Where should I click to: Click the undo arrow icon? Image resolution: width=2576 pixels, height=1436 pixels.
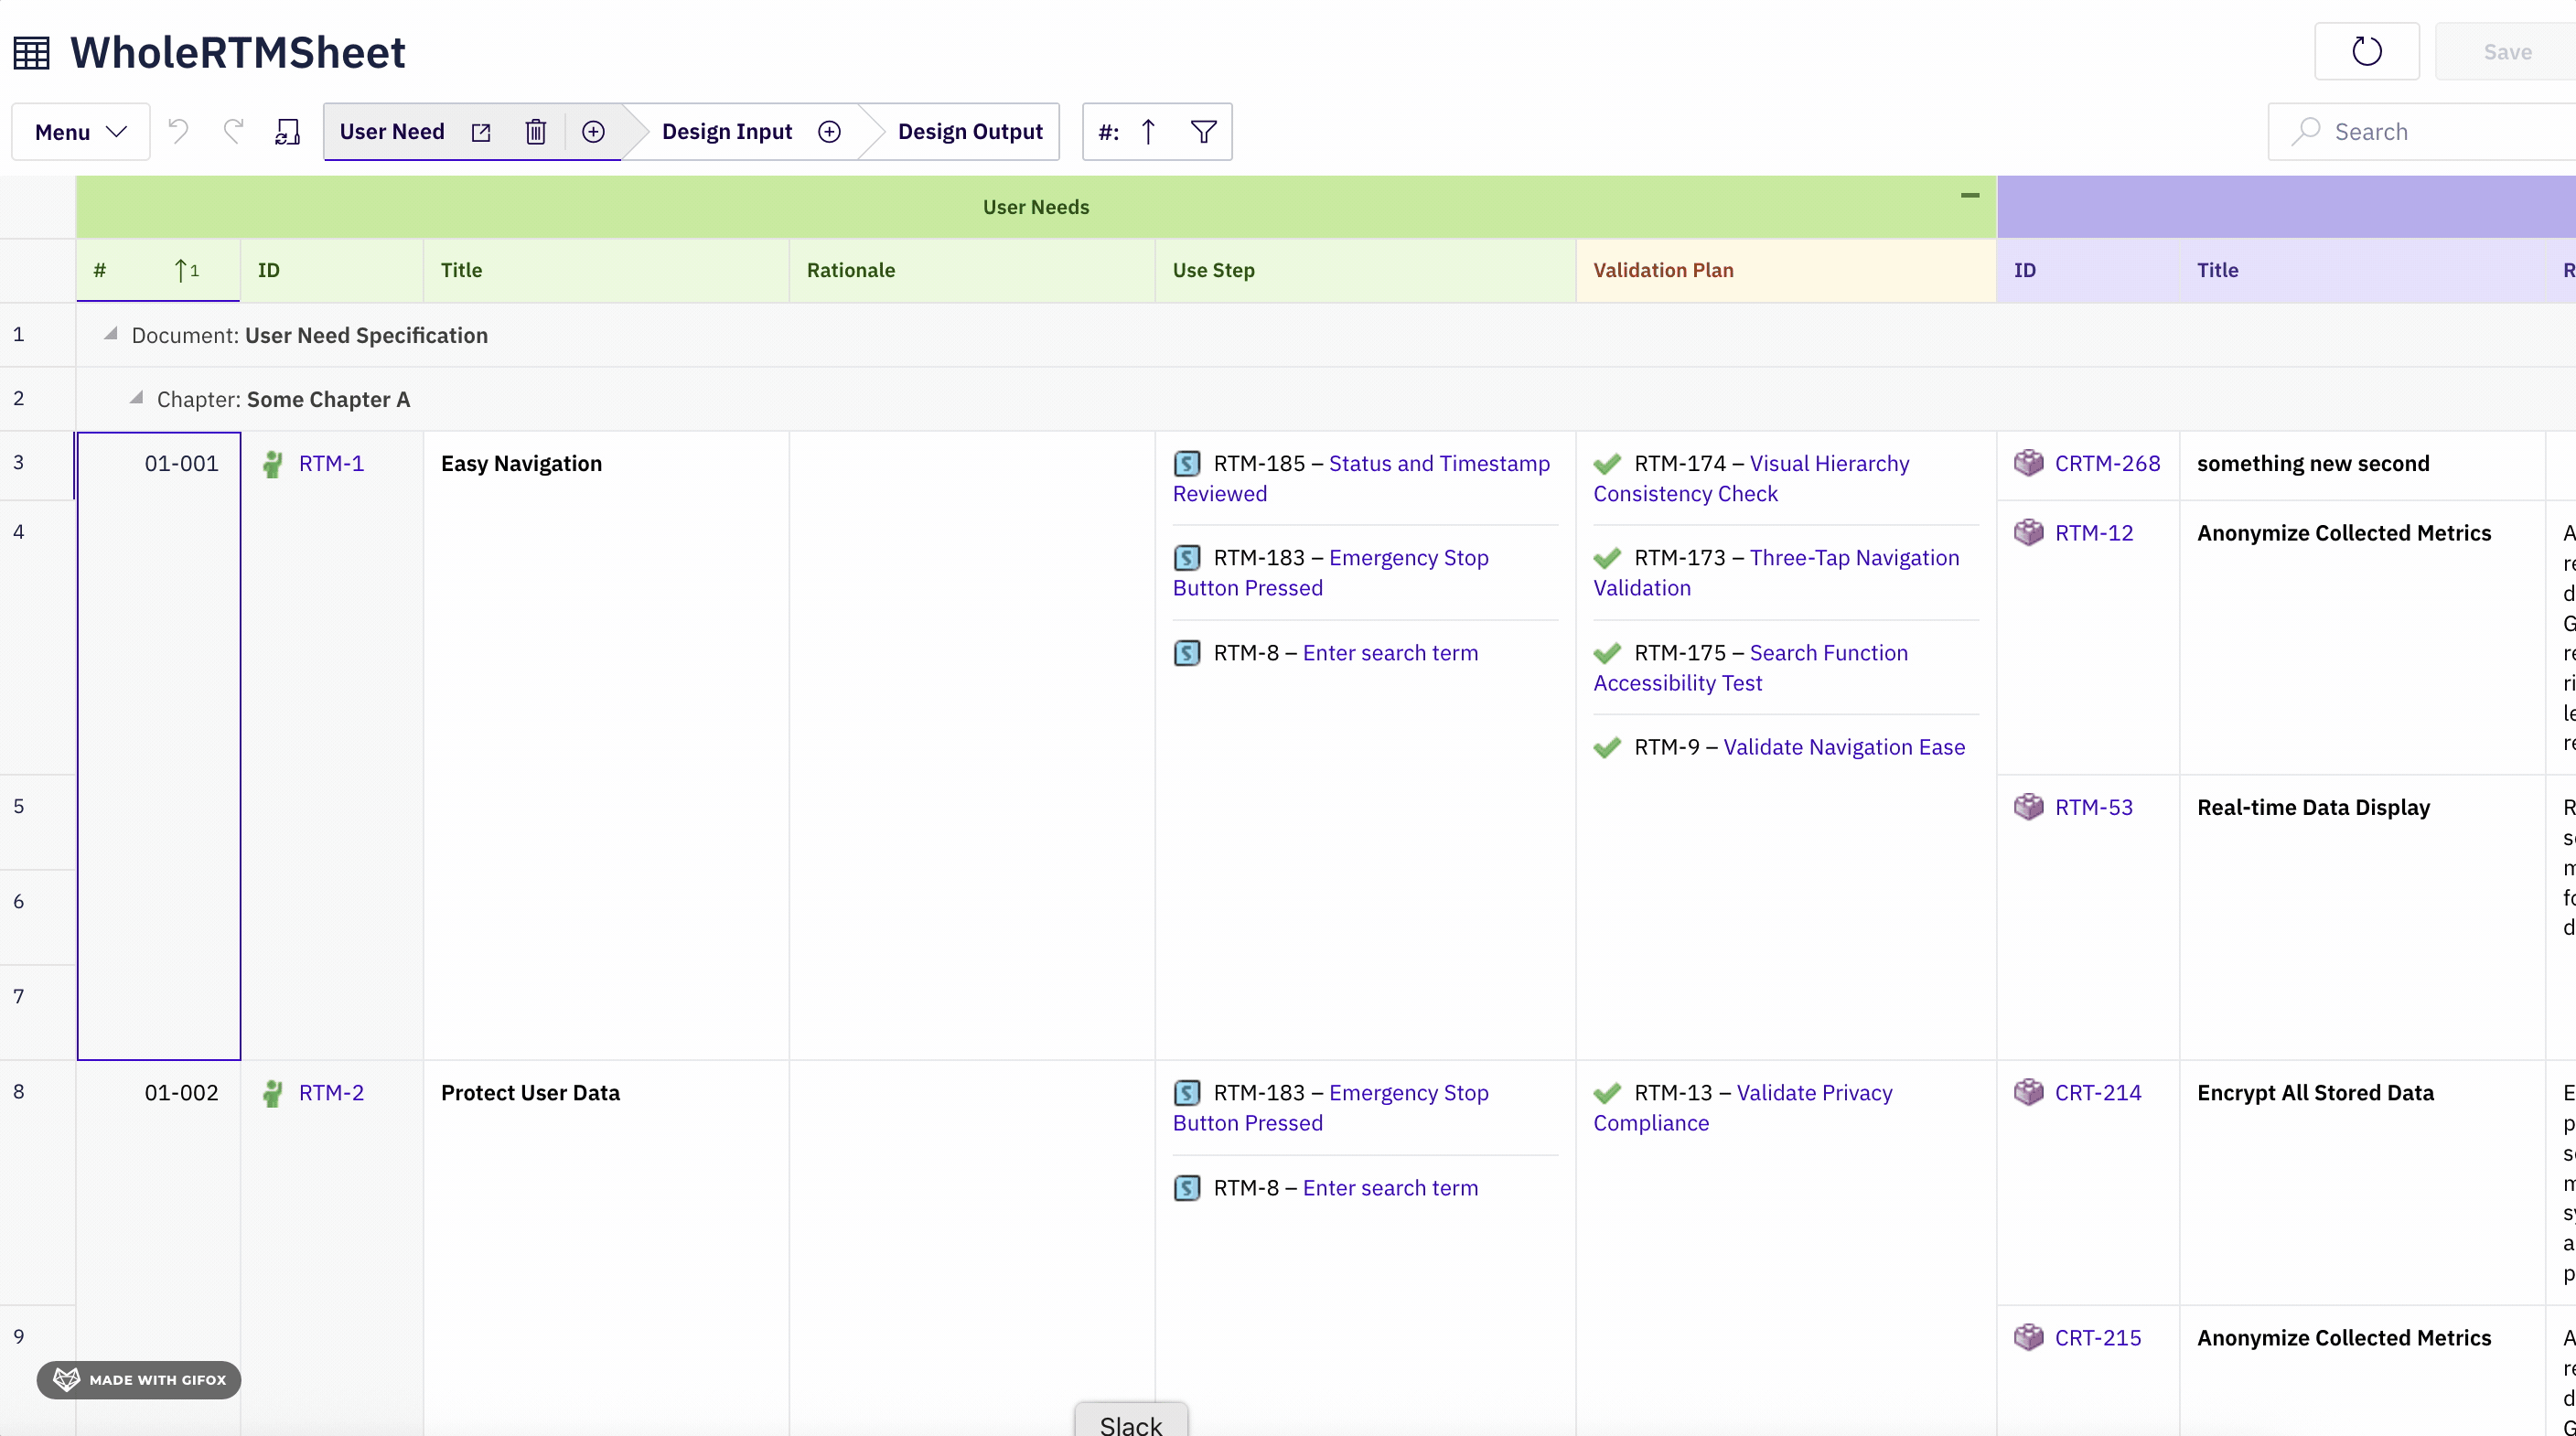click(x=178, y=131)
